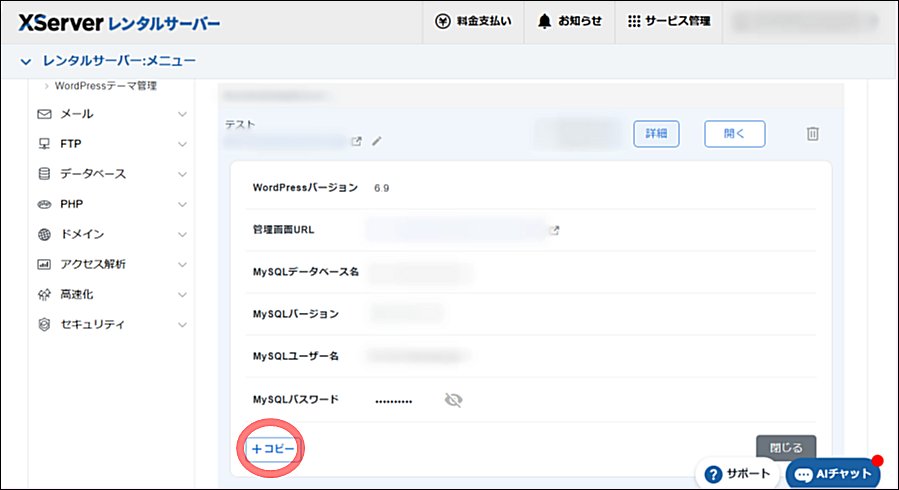Click the 6.9 version value
This screenshot has height=490, width=899.
point(381,188)
